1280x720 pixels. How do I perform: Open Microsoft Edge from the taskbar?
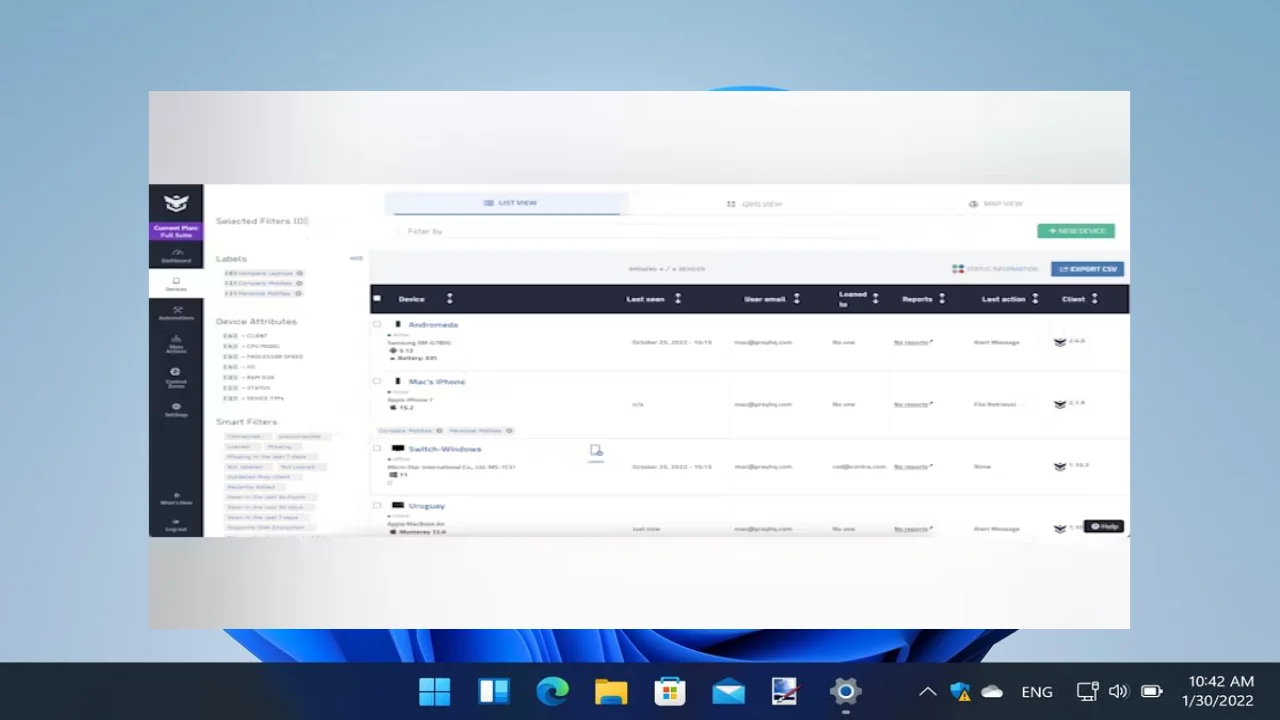[x=552, y=691]
